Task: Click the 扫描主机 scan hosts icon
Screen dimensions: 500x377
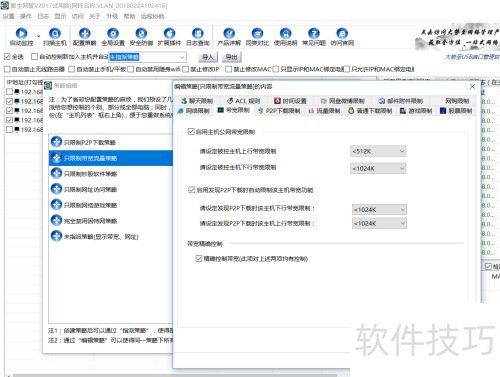Action: 55,33
